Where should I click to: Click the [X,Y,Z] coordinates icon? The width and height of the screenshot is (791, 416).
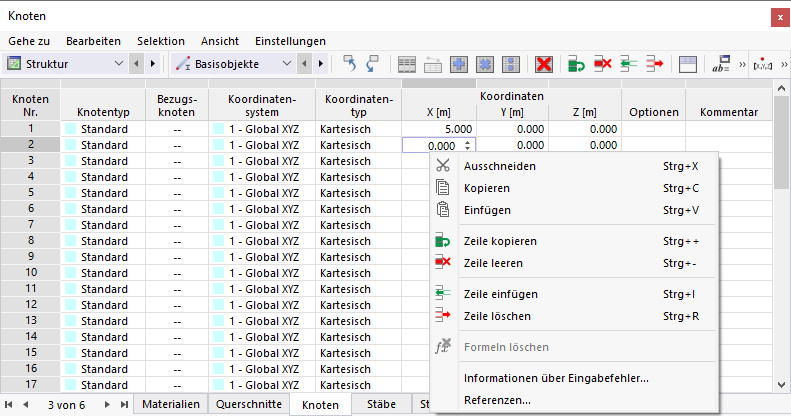coord(763,65)
